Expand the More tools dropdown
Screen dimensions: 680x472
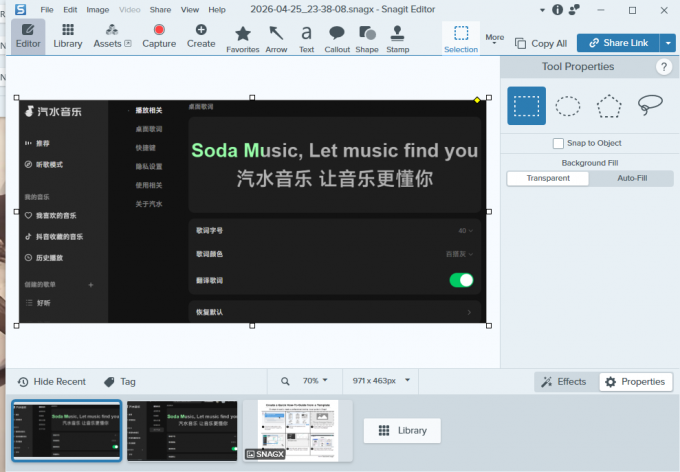coord(494,39)
